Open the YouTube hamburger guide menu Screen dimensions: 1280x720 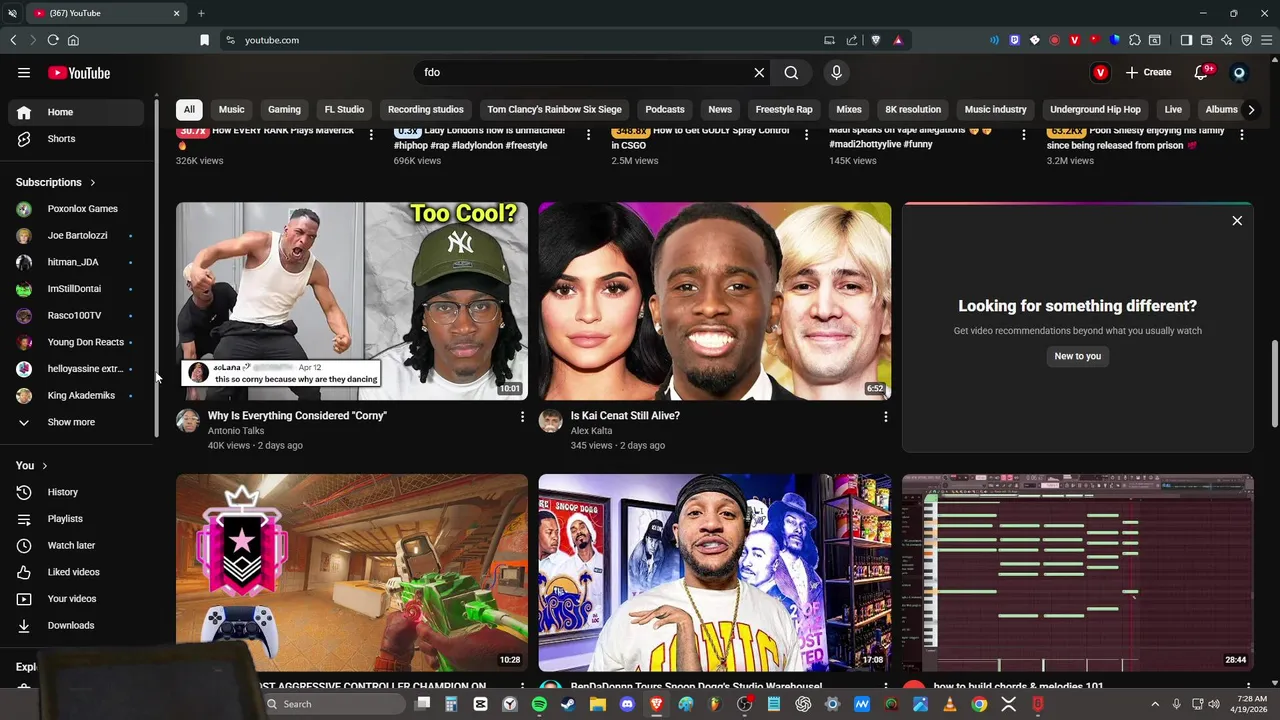pyautogui.click(x=24, y=72)
